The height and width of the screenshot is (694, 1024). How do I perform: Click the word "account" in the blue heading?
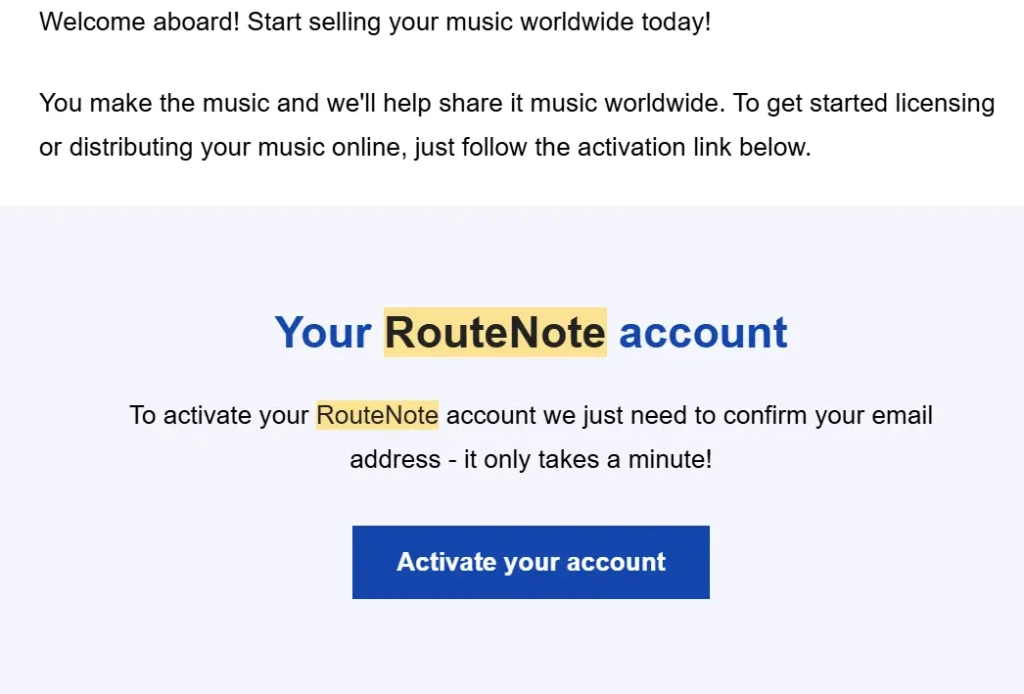click(703, 332)
